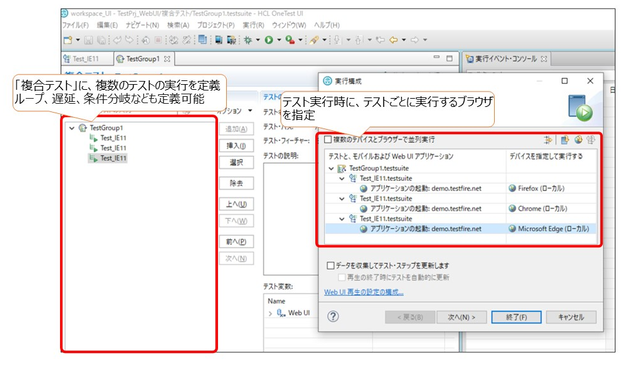Click the 上へ(U) button
The height and width of the screenshot is (372, 630).
[236, 204]
